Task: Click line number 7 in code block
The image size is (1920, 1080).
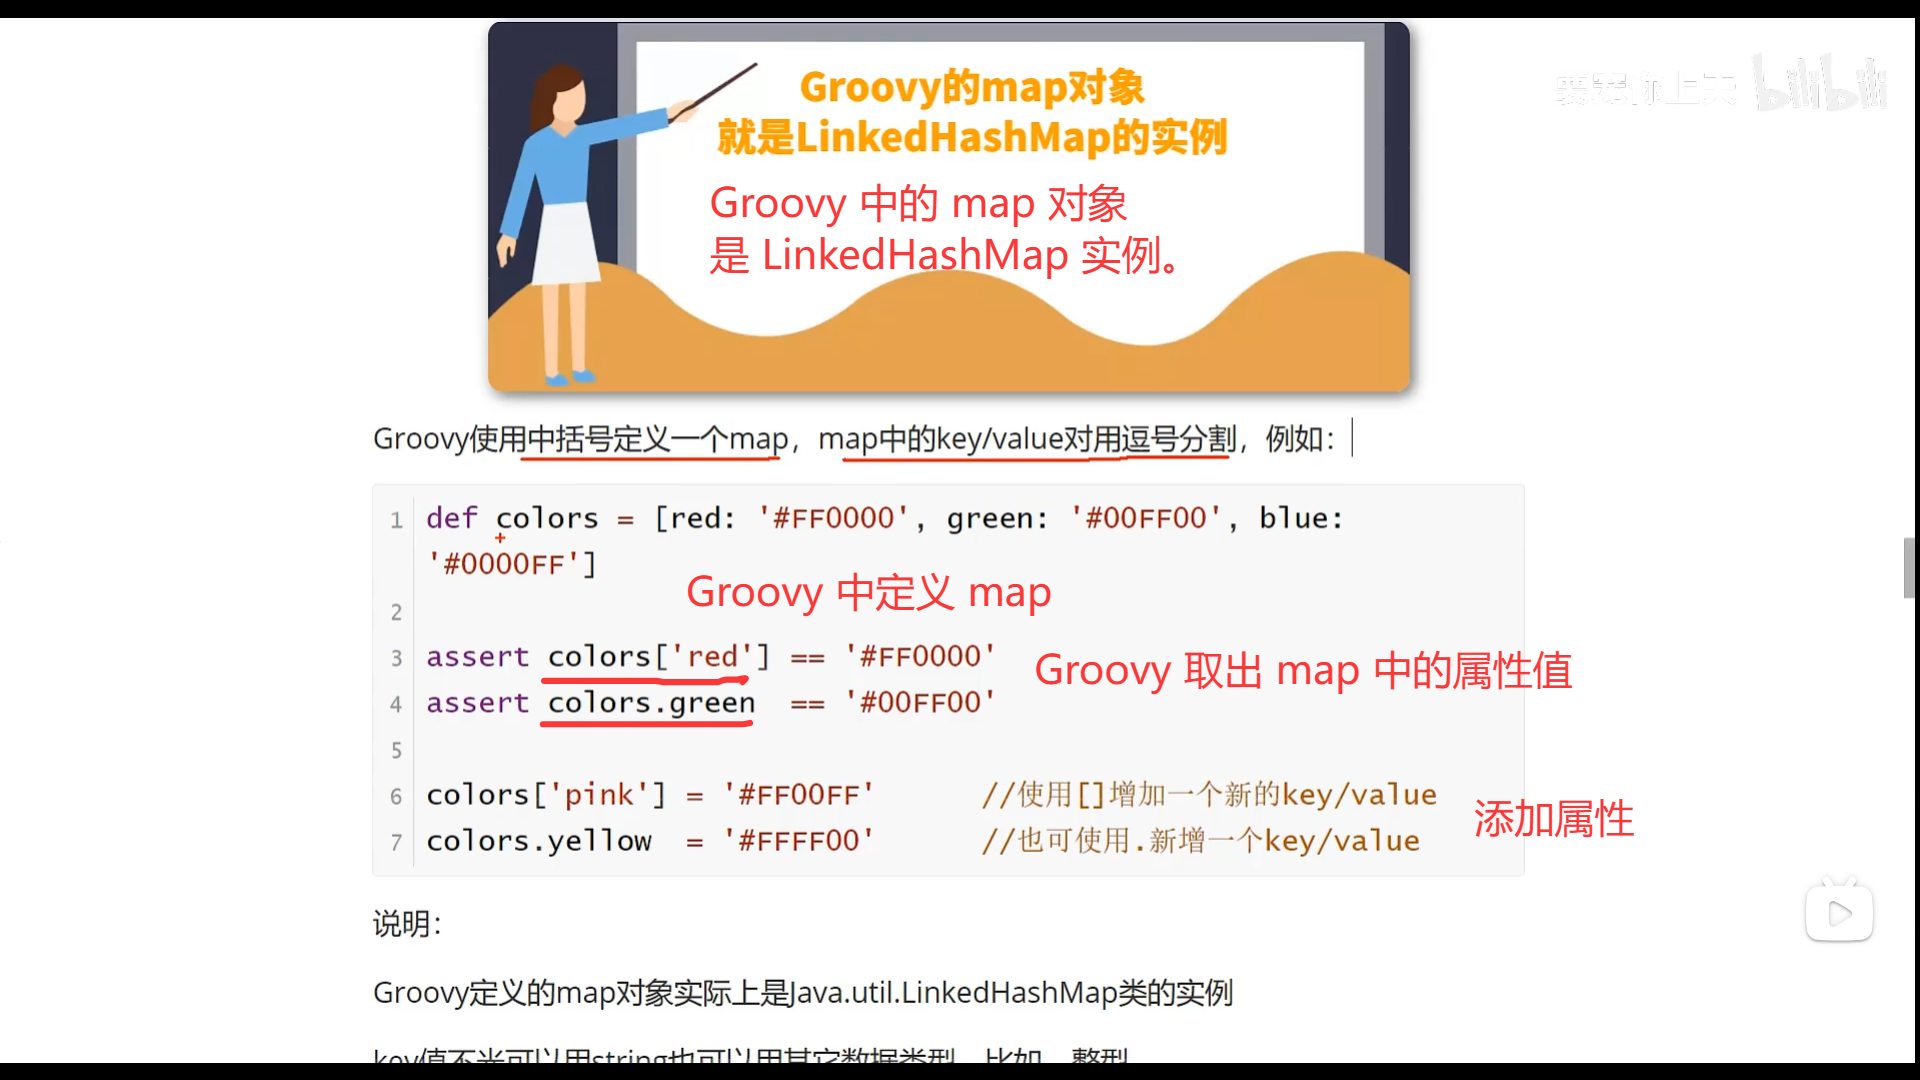Action: coord(396,842)
